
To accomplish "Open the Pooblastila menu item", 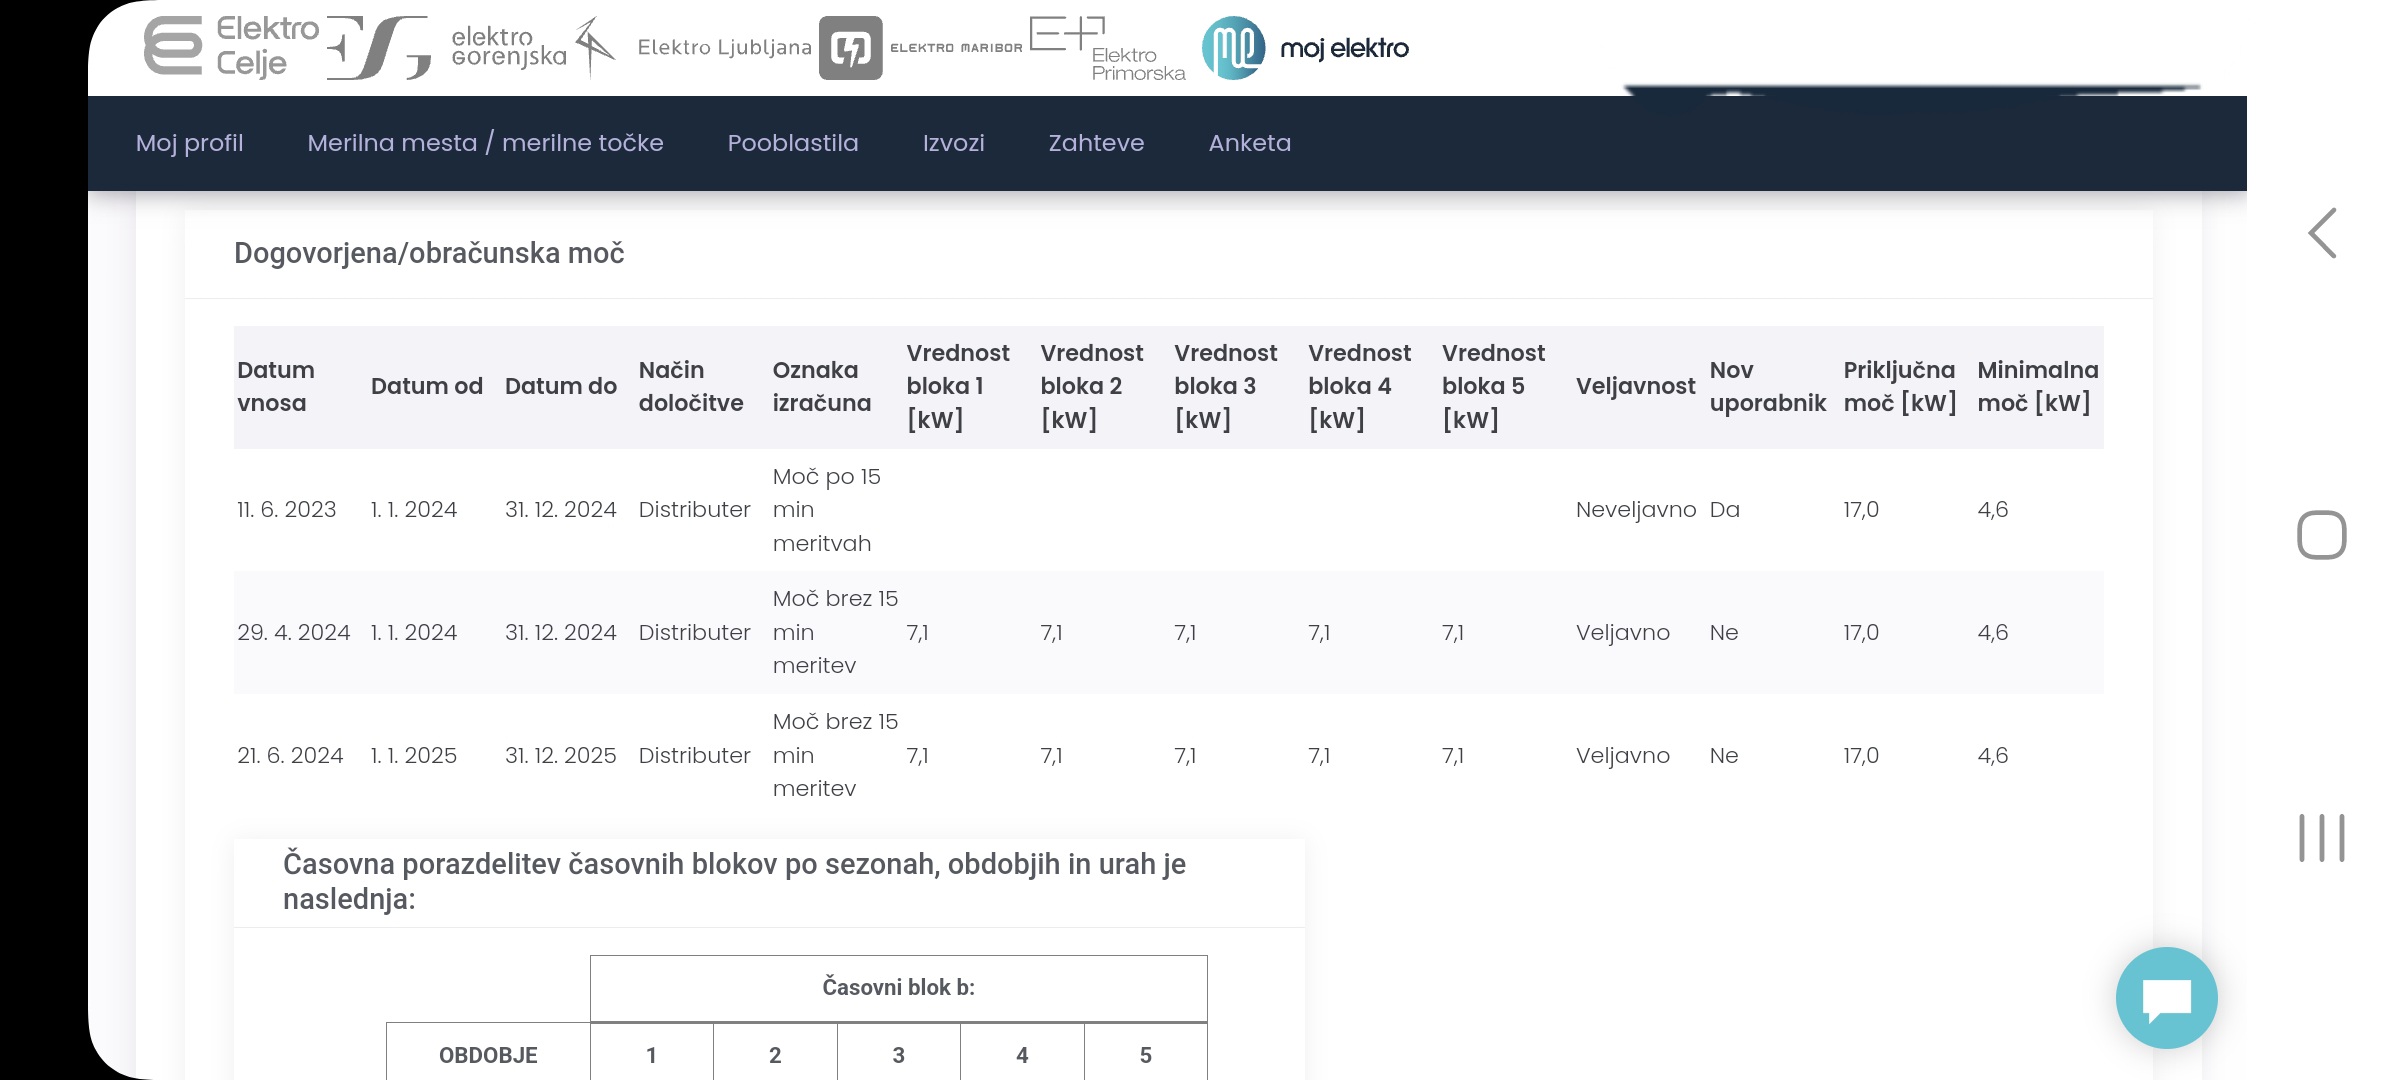I will pos(793,143).
